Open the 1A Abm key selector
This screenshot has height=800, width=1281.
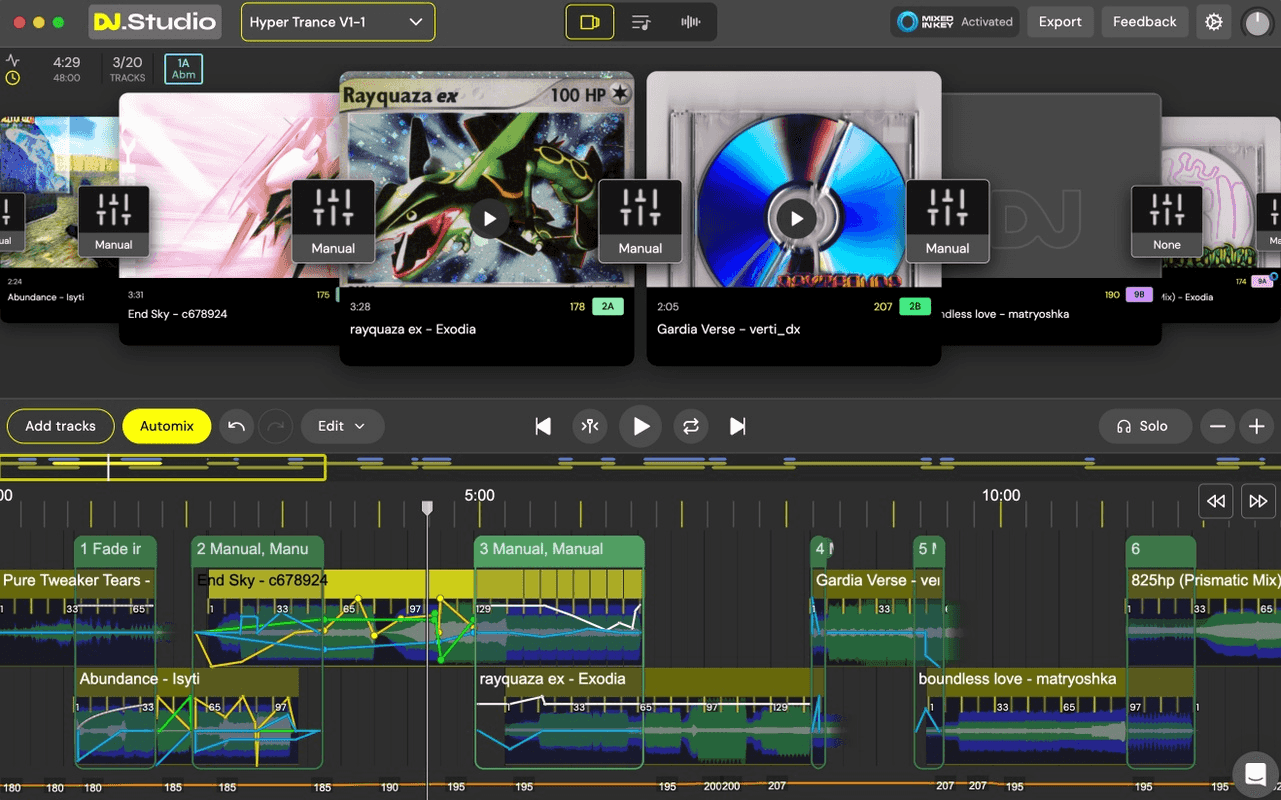pos(182,68)
